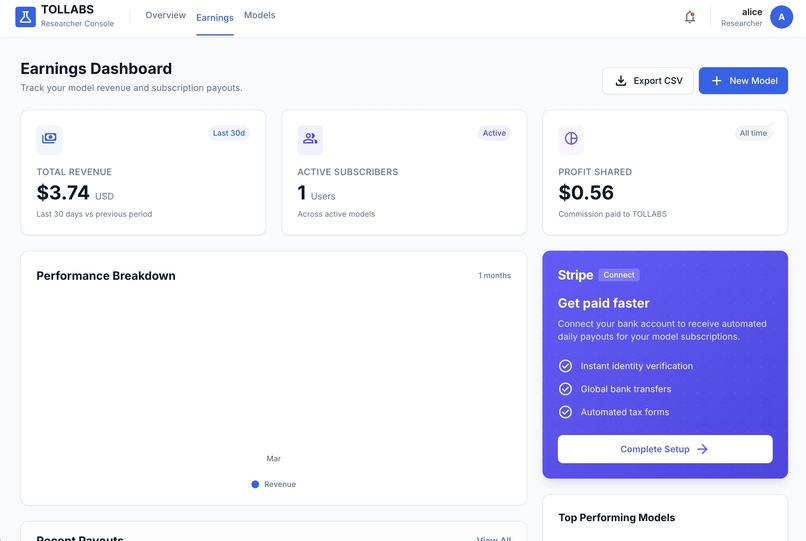Click the Last 30d badge

click(229, 133)
